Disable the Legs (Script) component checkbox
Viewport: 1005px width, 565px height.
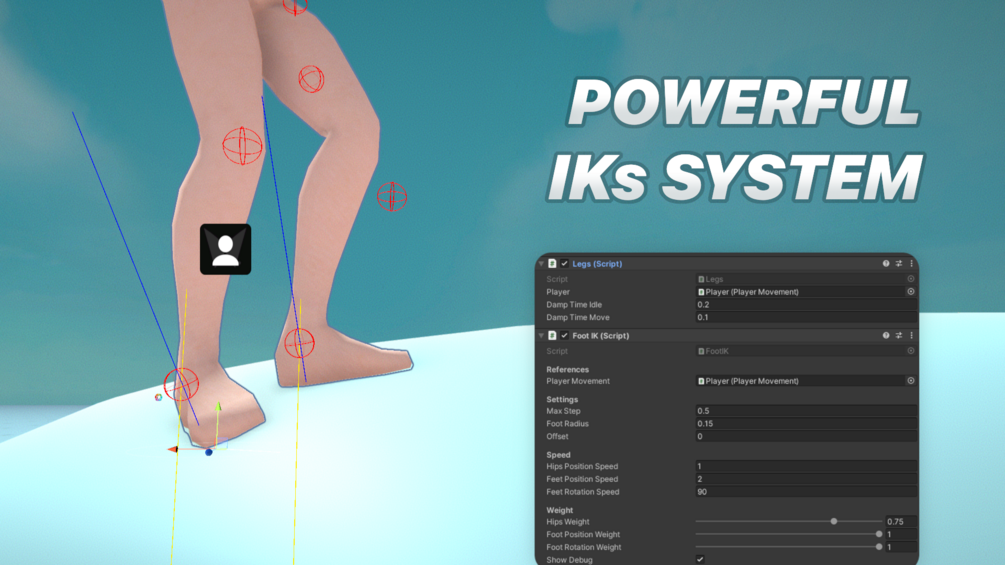click(x=565, y=264)
